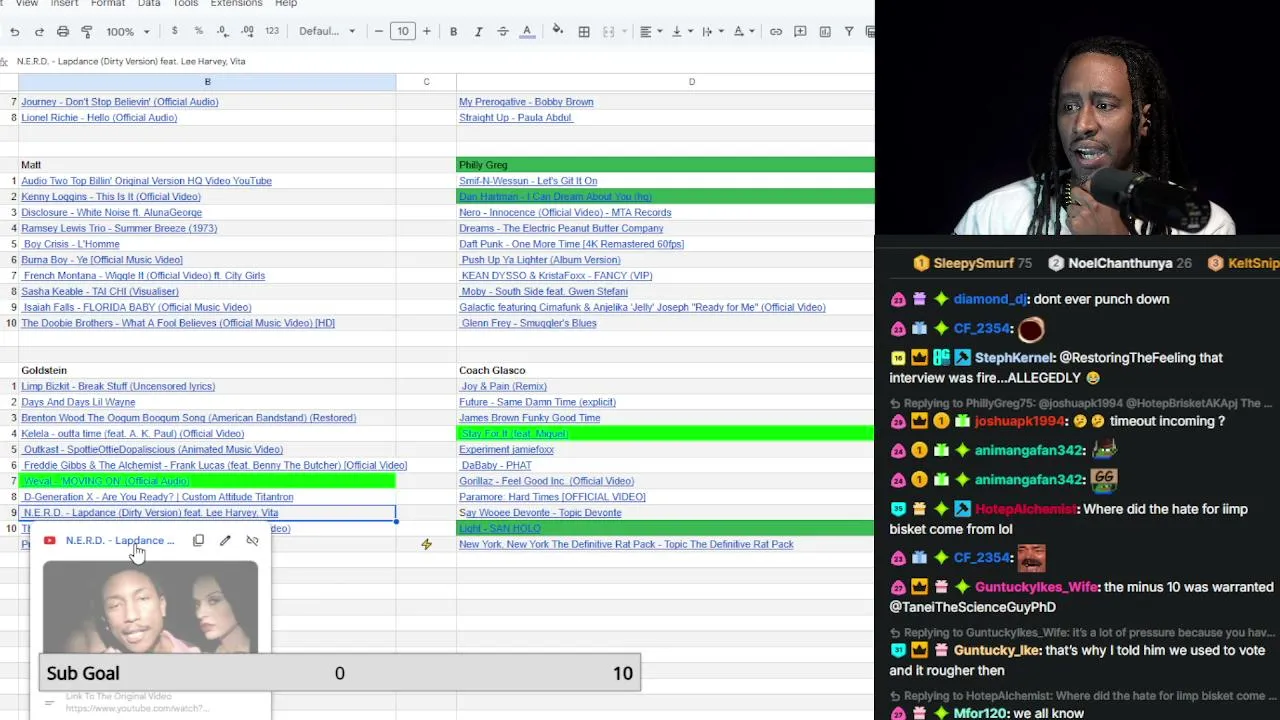Open the Tools menu

pos(185,4)
